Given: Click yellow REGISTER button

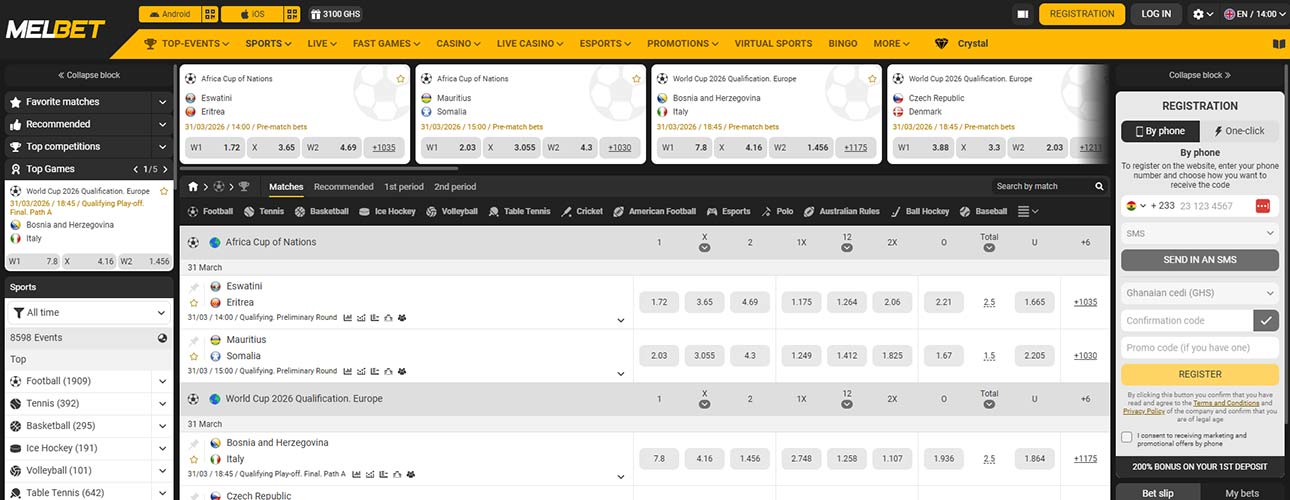Looking at the screenshot, I should pos(1200,375).
